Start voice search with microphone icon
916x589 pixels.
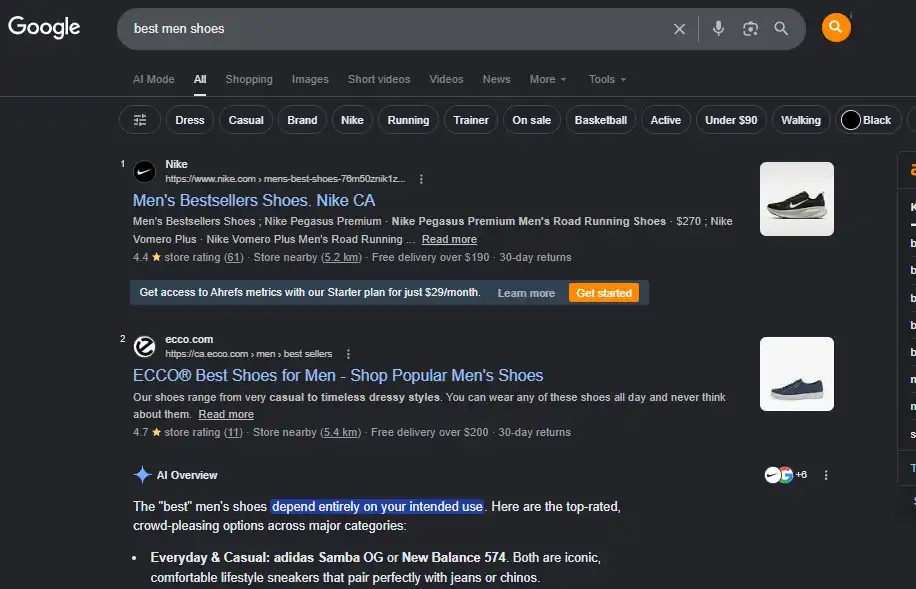[718, 28]
